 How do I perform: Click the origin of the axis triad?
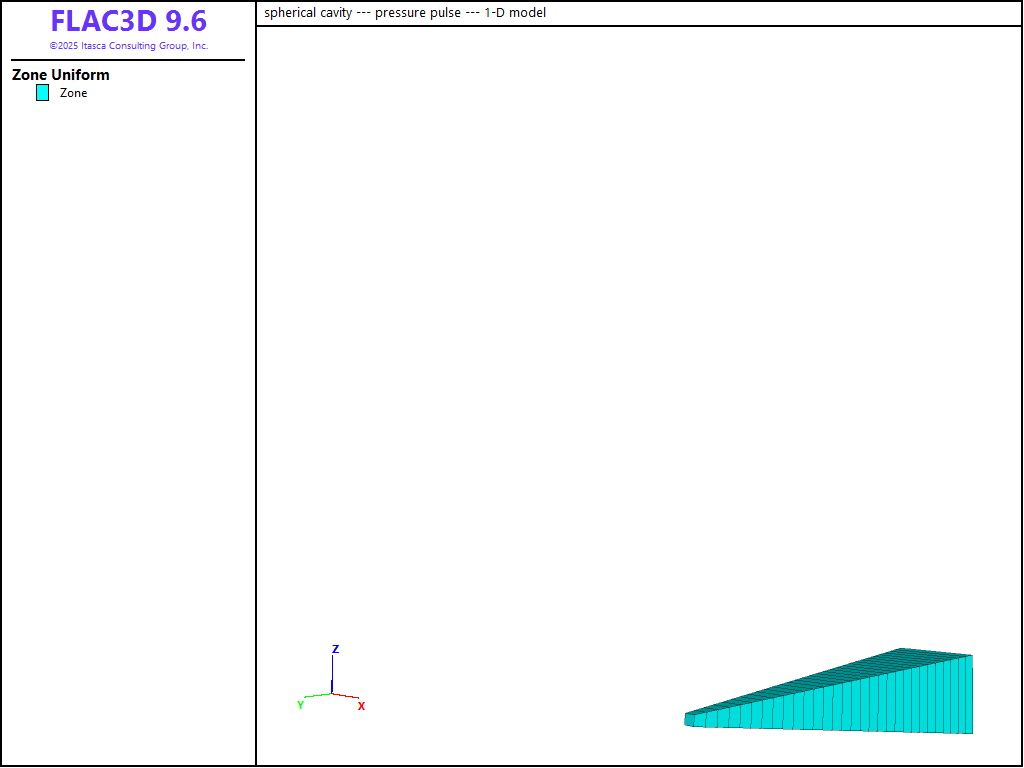click(332, 693)
